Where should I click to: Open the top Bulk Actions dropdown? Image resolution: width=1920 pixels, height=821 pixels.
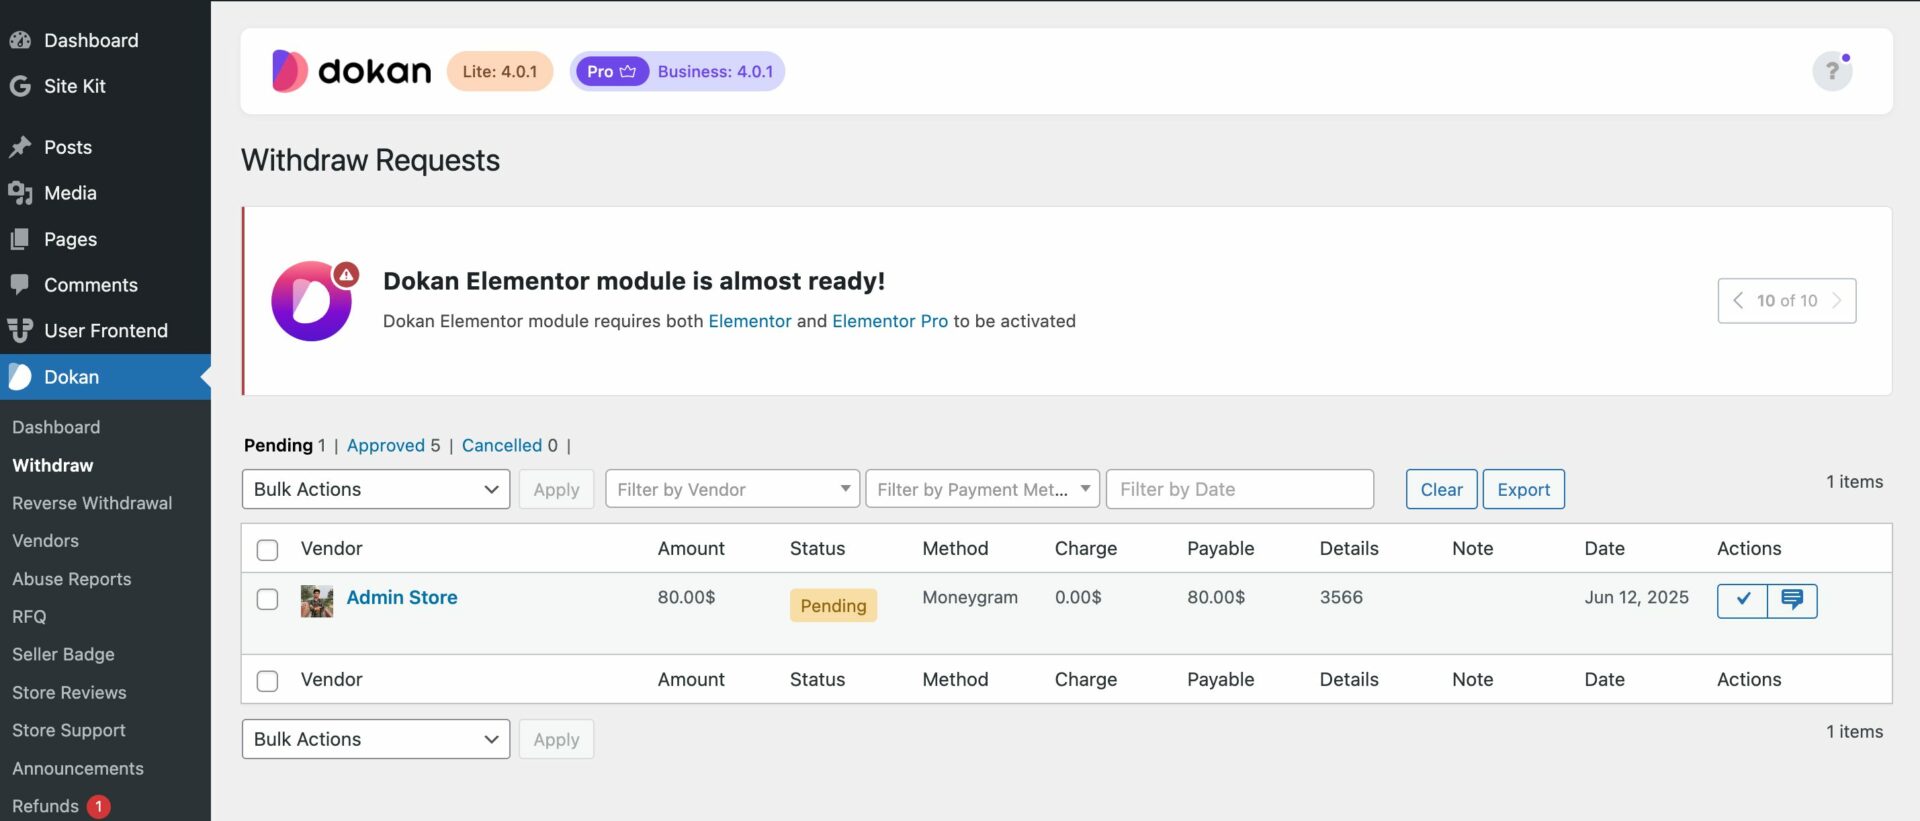click(x=376, y=489)
